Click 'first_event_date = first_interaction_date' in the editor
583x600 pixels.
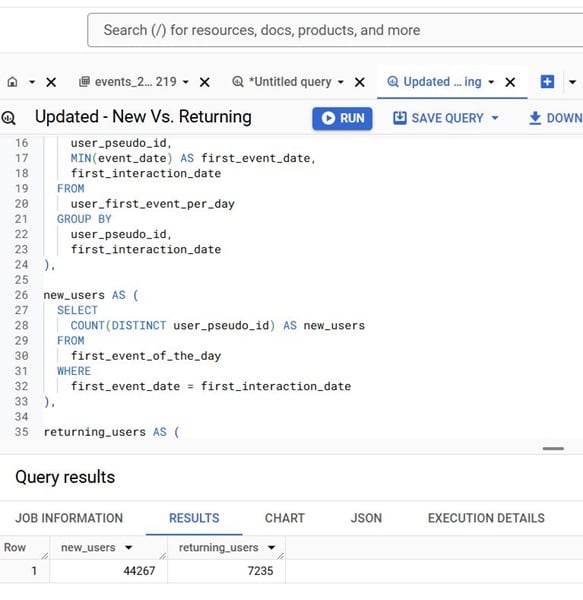click(211, 386)
